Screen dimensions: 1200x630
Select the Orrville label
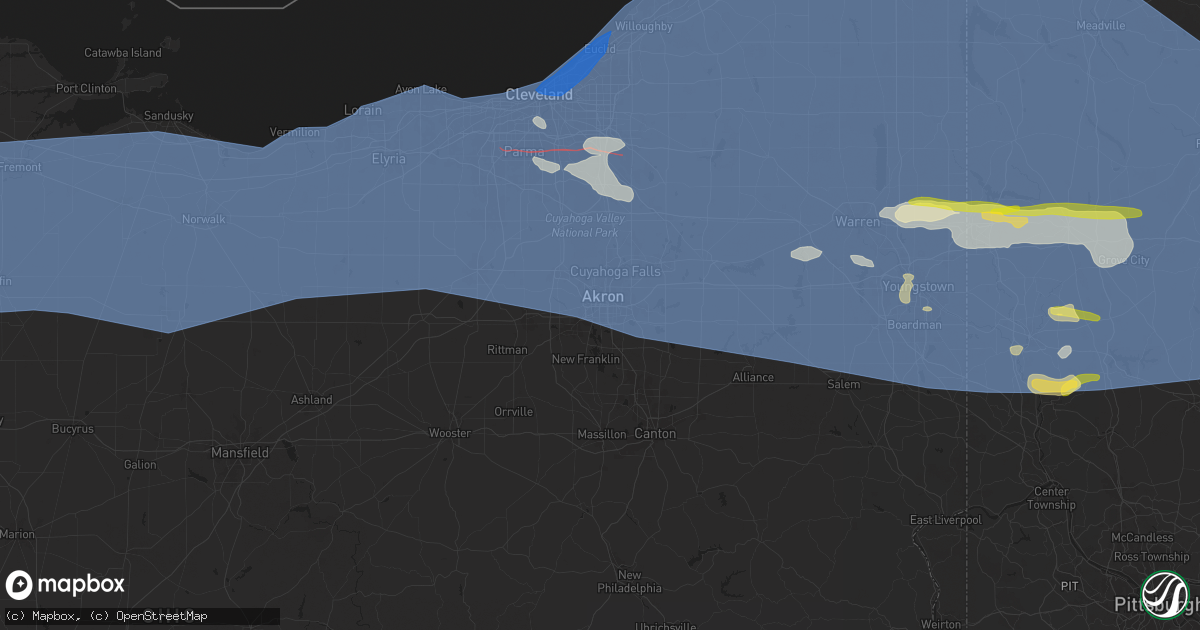514,411
